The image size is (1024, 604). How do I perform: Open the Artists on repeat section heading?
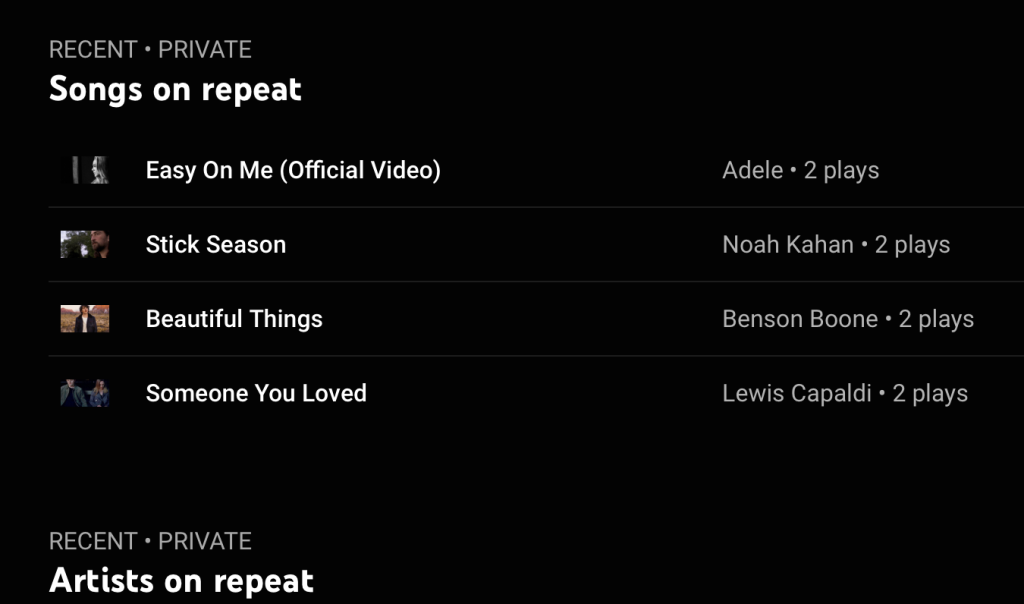pos(181,581)
